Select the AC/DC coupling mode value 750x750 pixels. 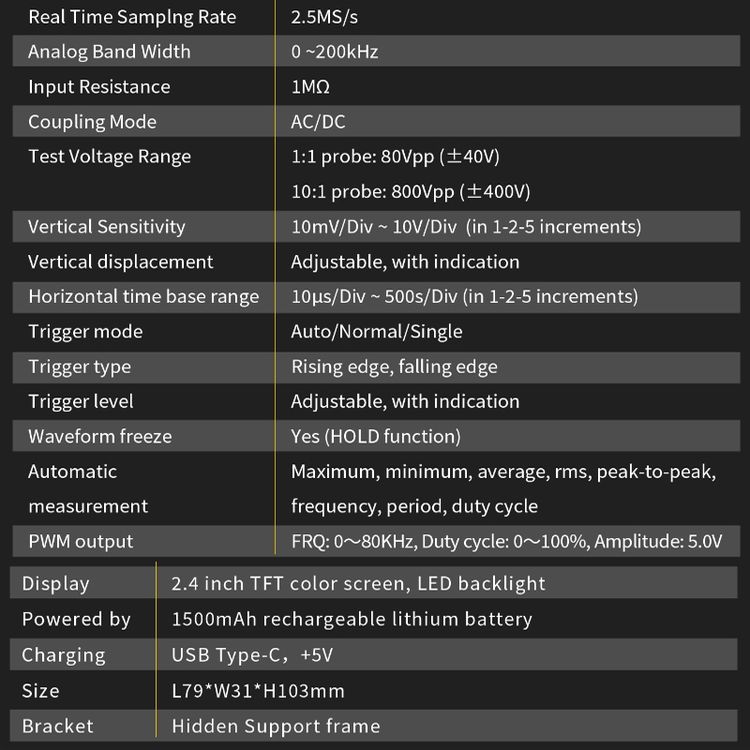[318, 122]
